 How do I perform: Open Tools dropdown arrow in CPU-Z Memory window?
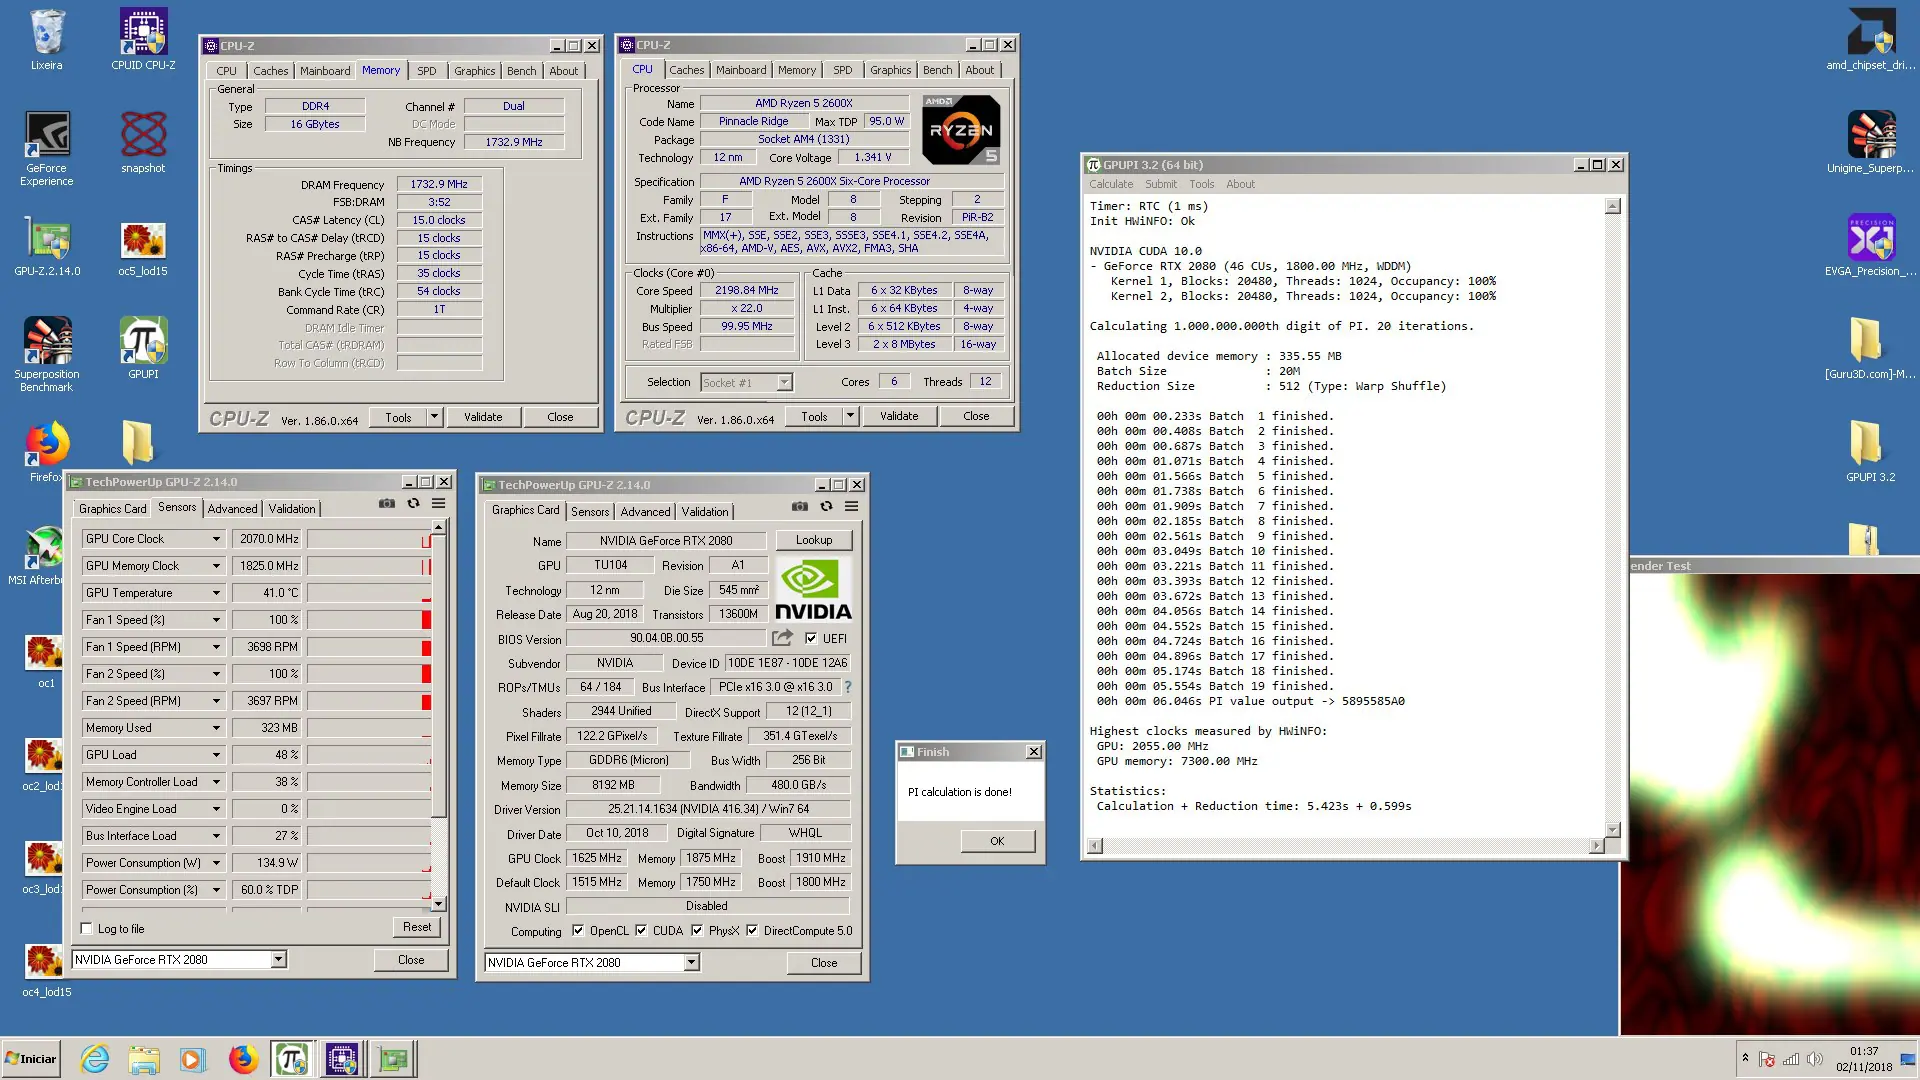(434, 417)
